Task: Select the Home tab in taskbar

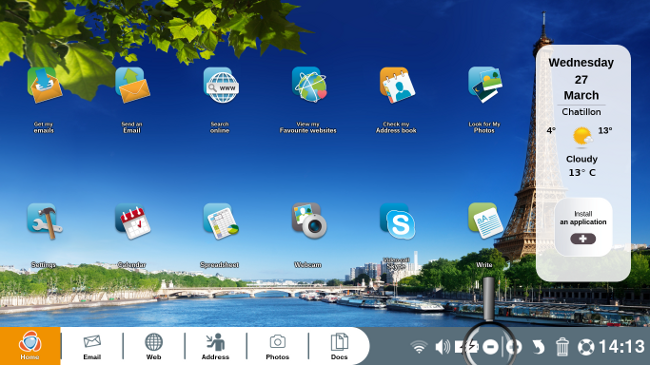Action: [x=30, y=346]
